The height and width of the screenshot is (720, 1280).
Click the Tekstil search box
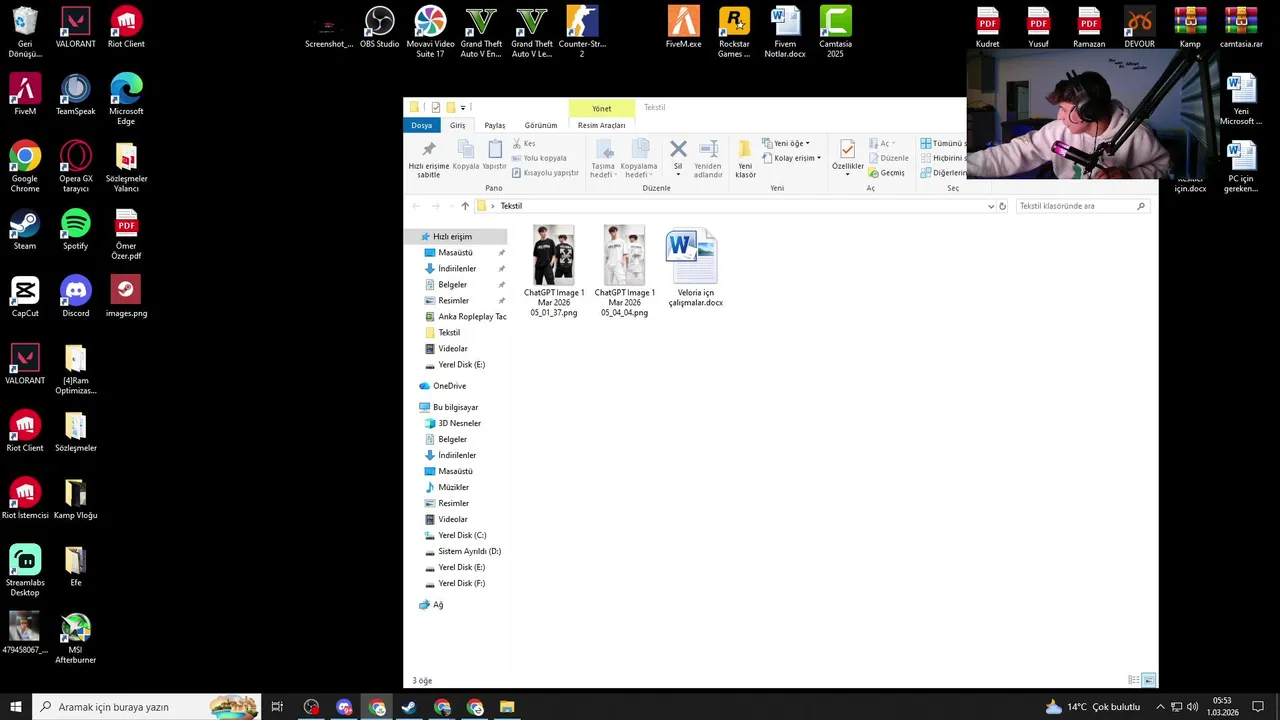tap(1082, 206)
